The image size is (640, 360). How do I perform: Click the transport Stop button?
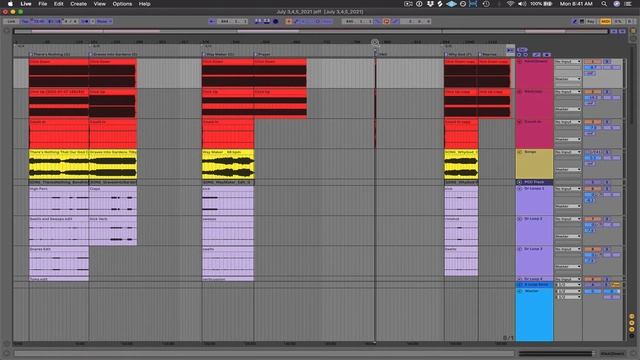(267, 21)
